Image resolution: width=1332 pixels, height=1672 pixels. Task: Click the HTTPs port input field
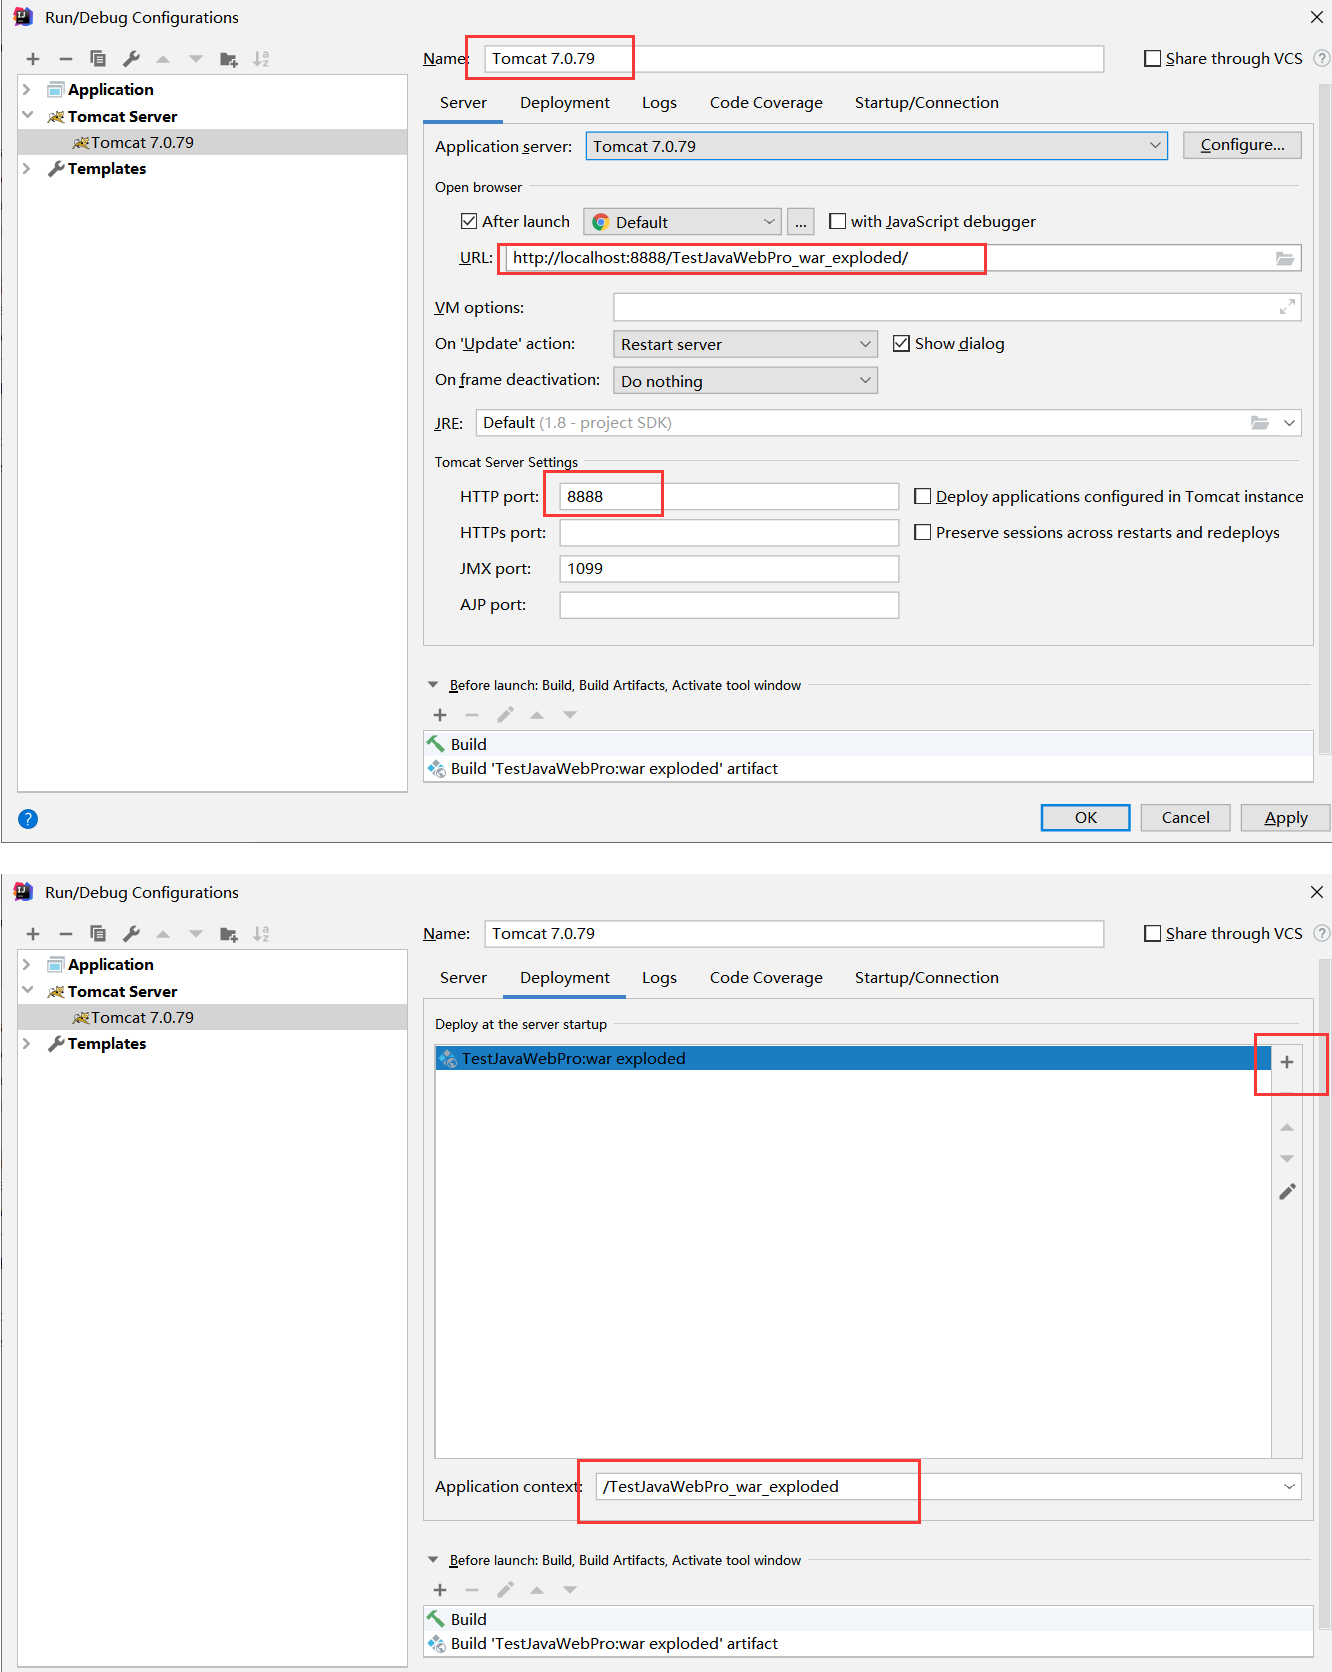[729, 533]
